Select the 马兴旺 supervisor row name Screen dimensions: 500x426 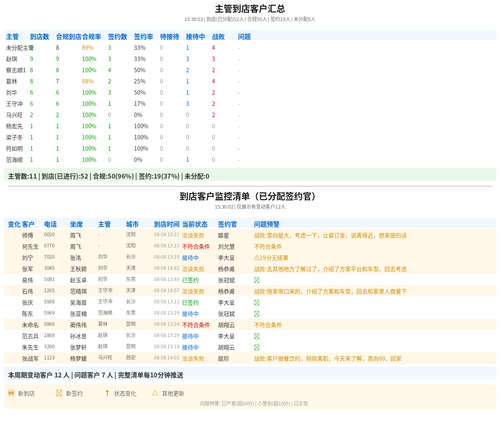click(x=14, y=115)
